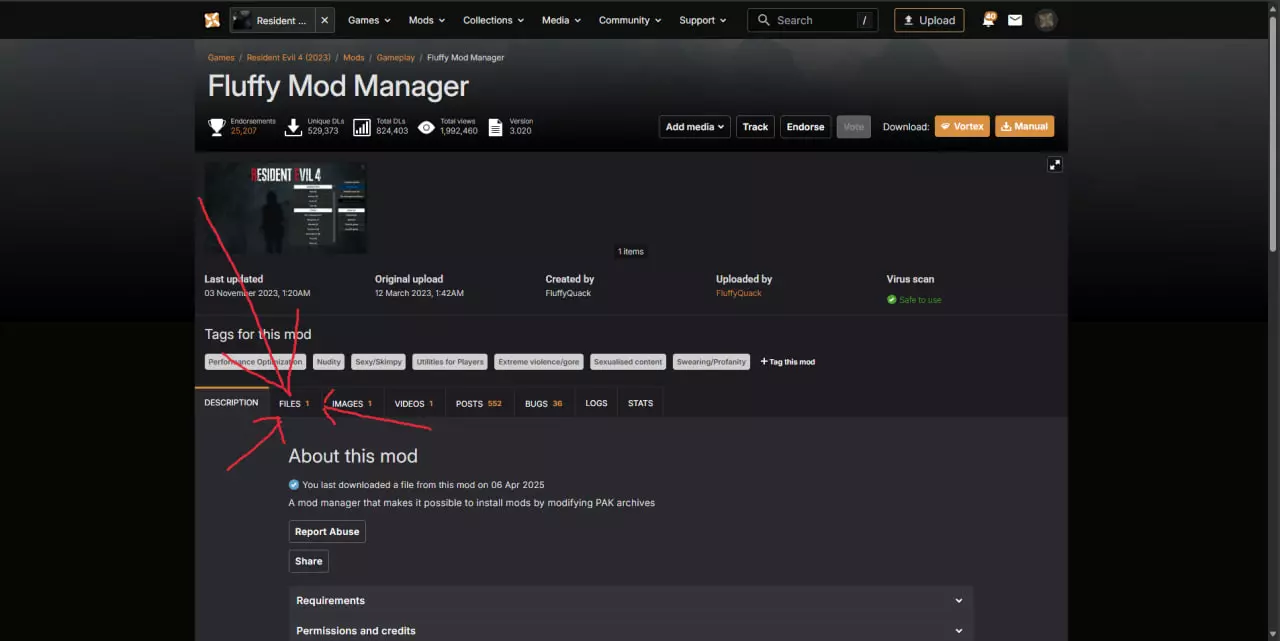
Task: Open the Mods dropdown menu
Action: [427, 20]
